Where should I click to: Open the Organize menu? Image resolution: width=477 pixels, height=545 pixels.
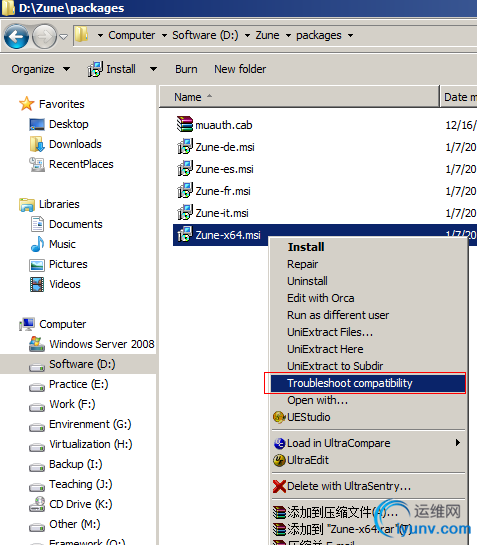[40, 69]
